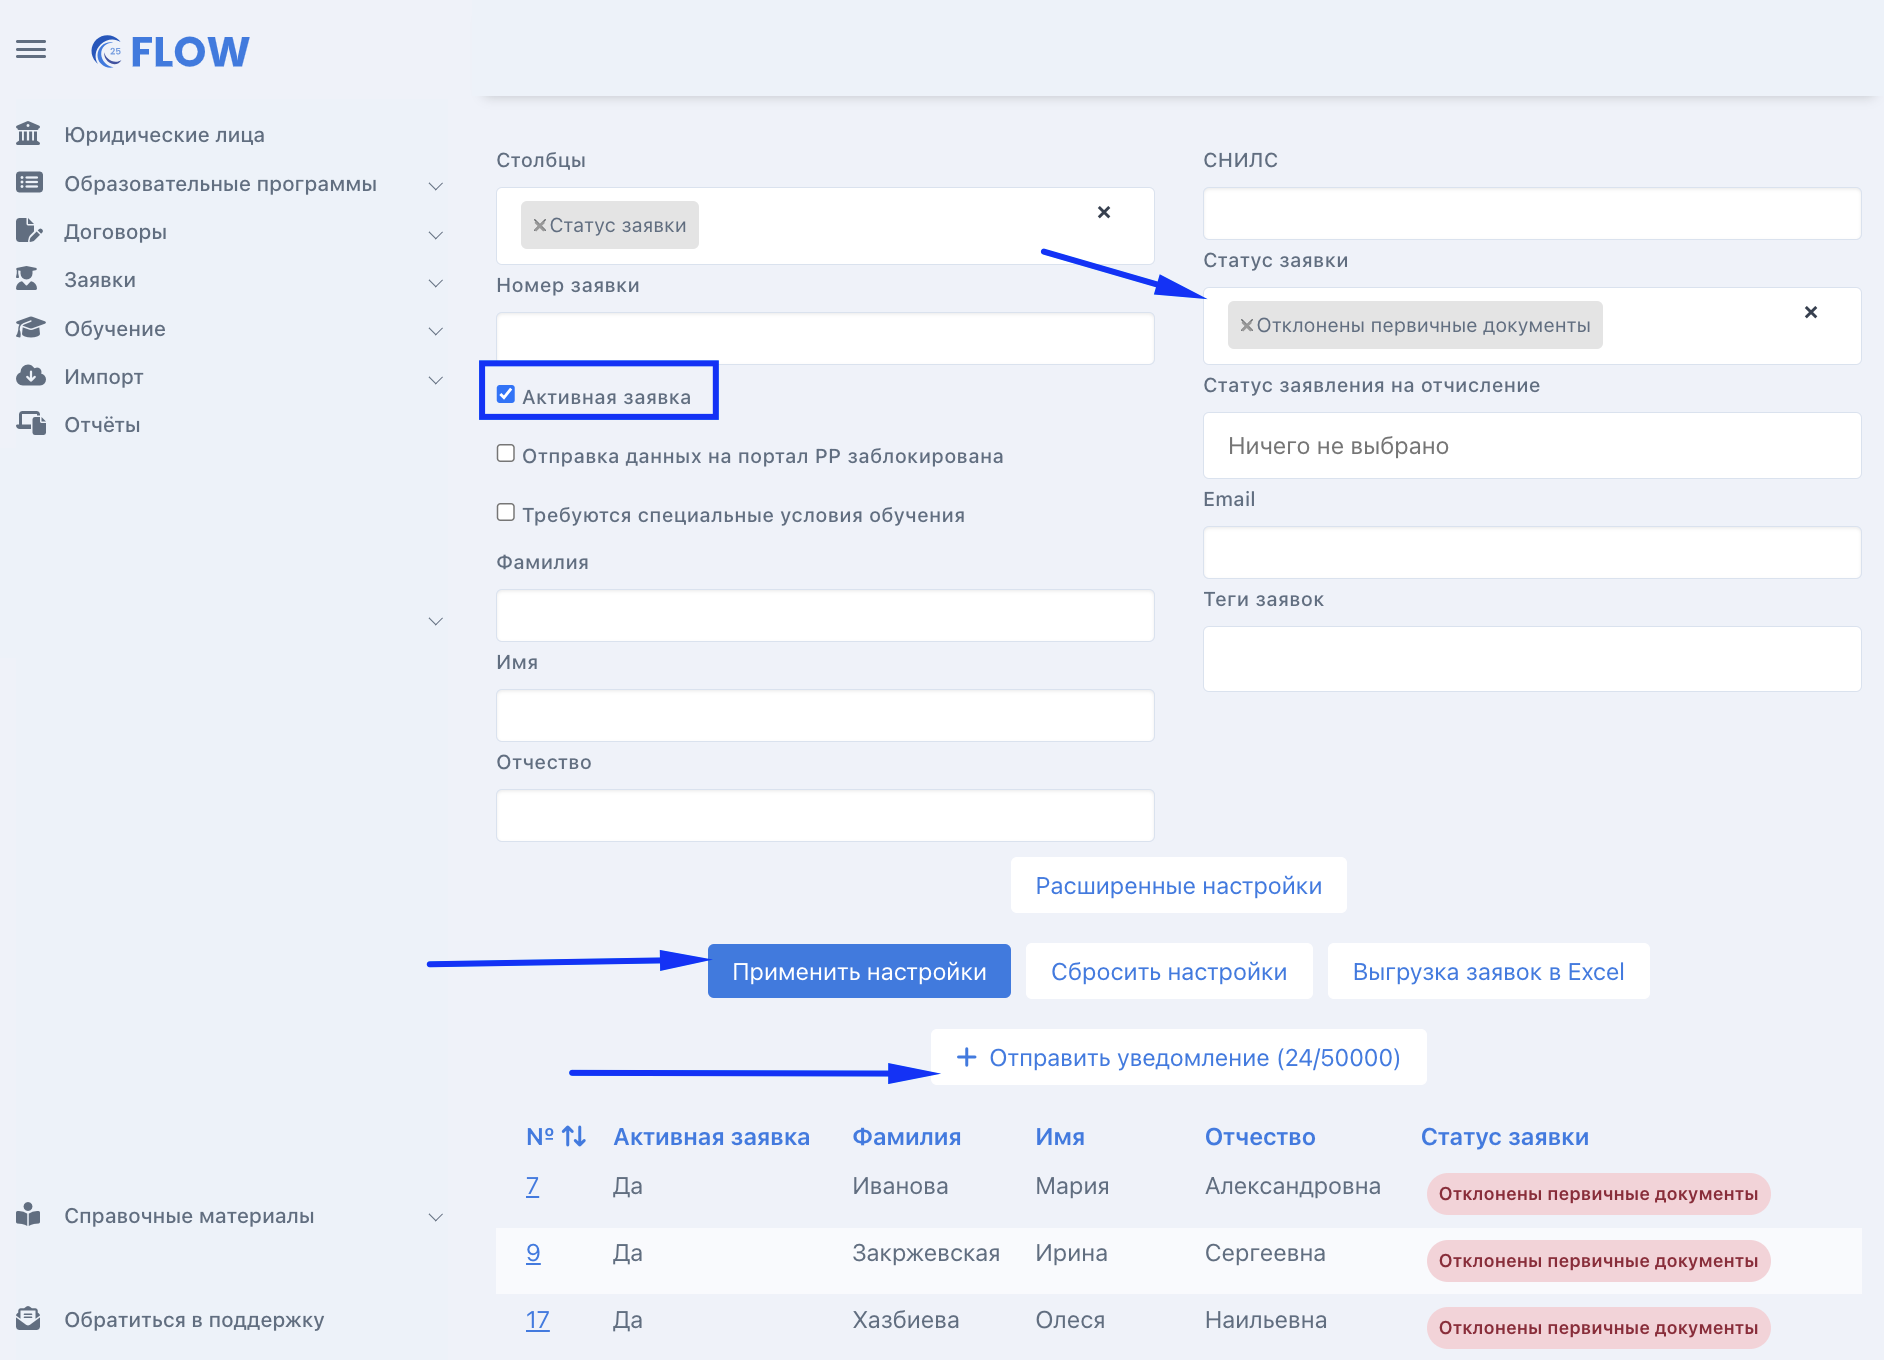The width and height of the screenshot is (1884, 1360).
Task: Click Применить настройки button
Action: [859, 971]
